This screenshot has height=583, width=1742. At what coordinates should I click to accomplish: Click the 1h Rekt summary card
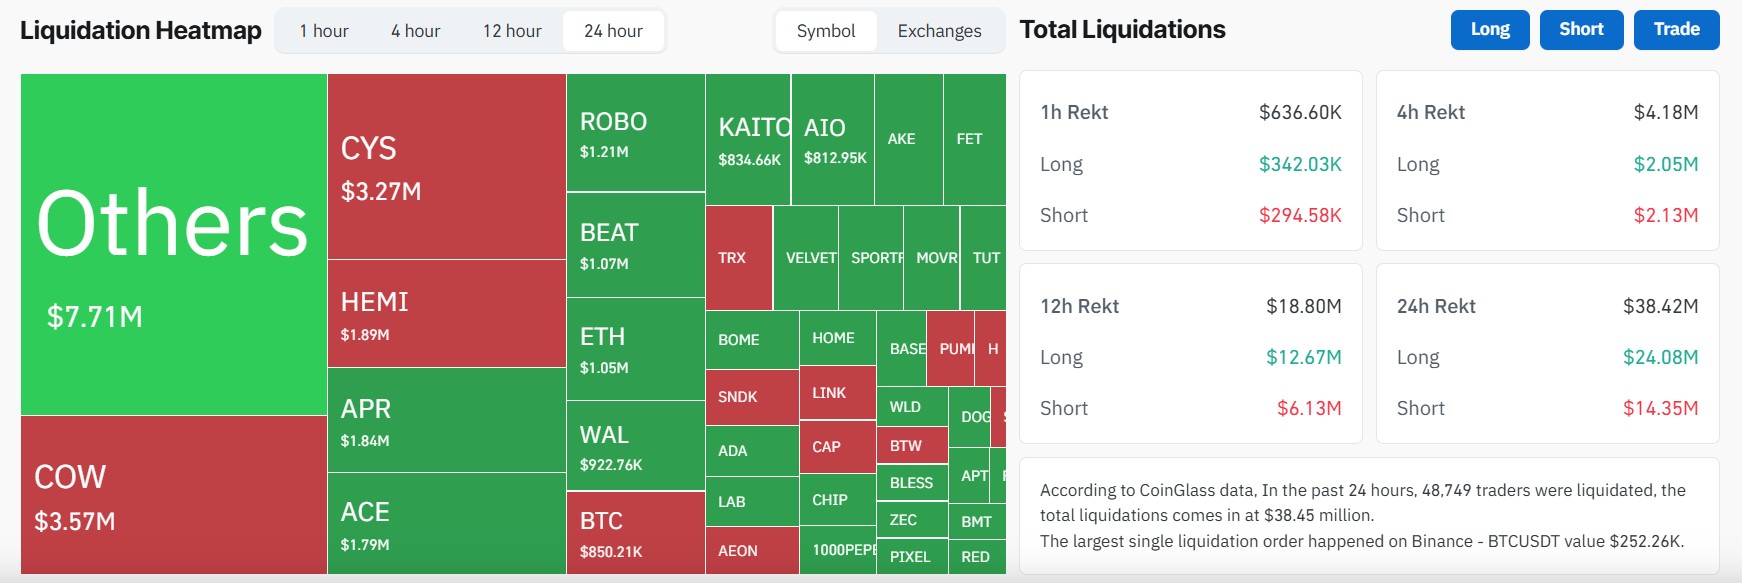(1190, 161)
